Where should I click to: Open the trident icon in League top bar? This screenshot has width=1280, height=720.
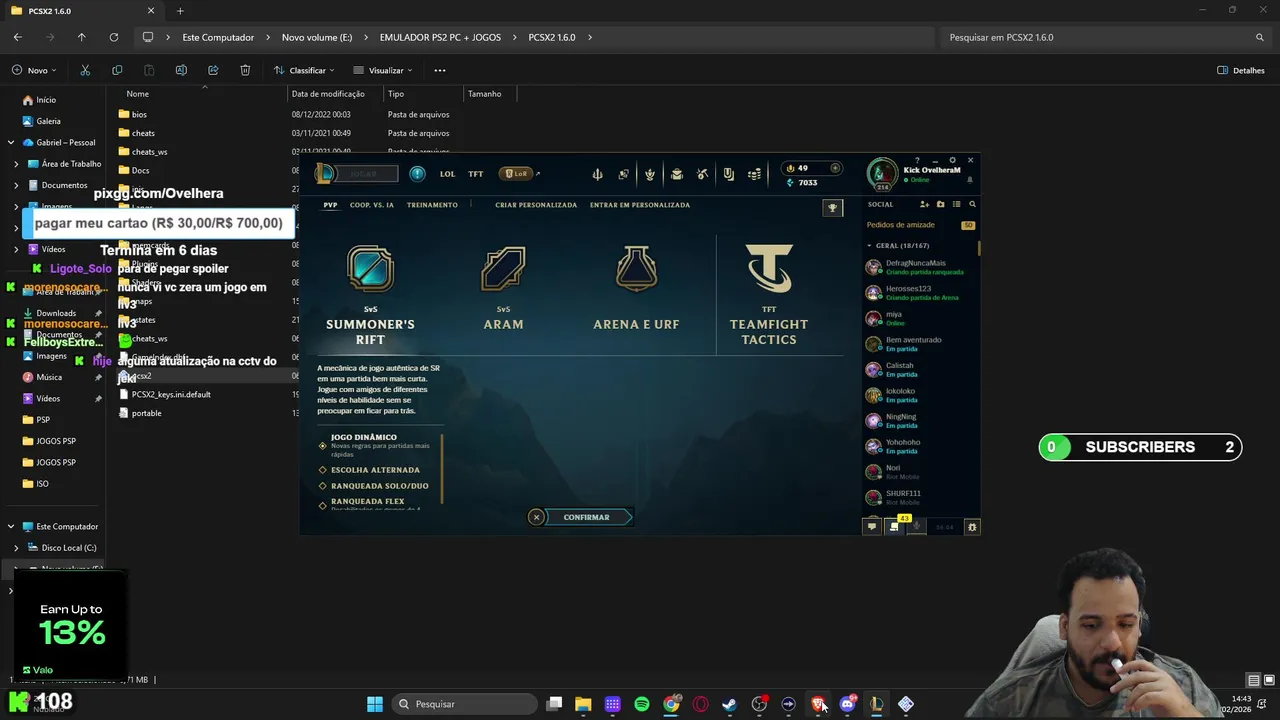(597, 174)
